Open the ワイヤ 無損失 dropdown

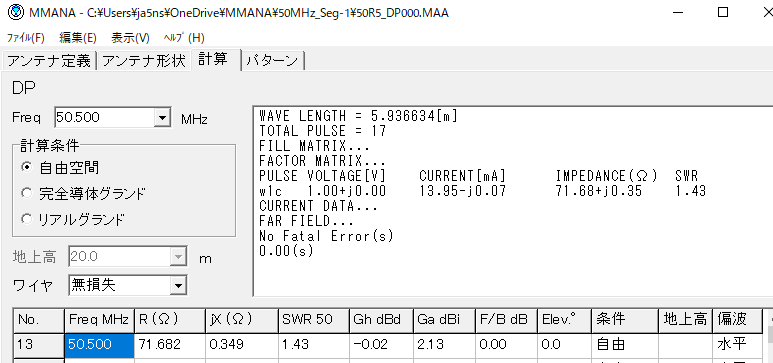127,285
